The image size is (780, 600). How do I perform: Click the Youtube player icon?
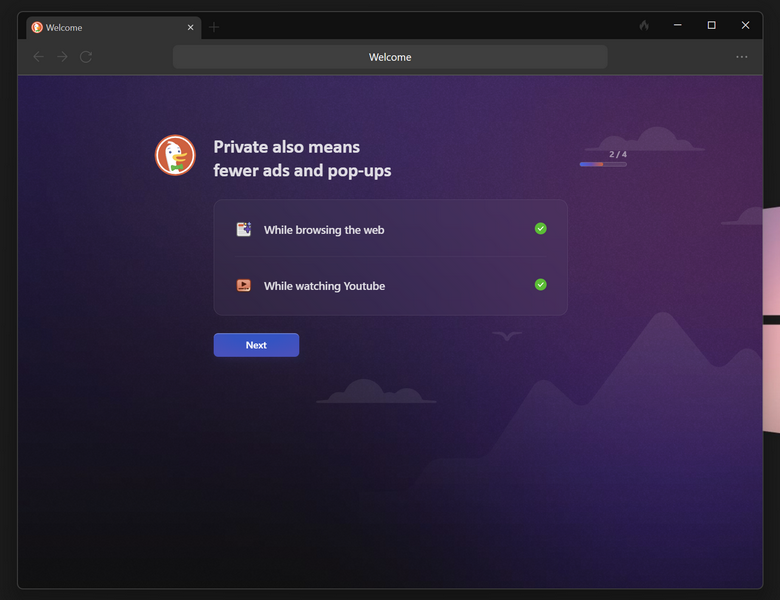pyautogui.click(x=243, y=285)
